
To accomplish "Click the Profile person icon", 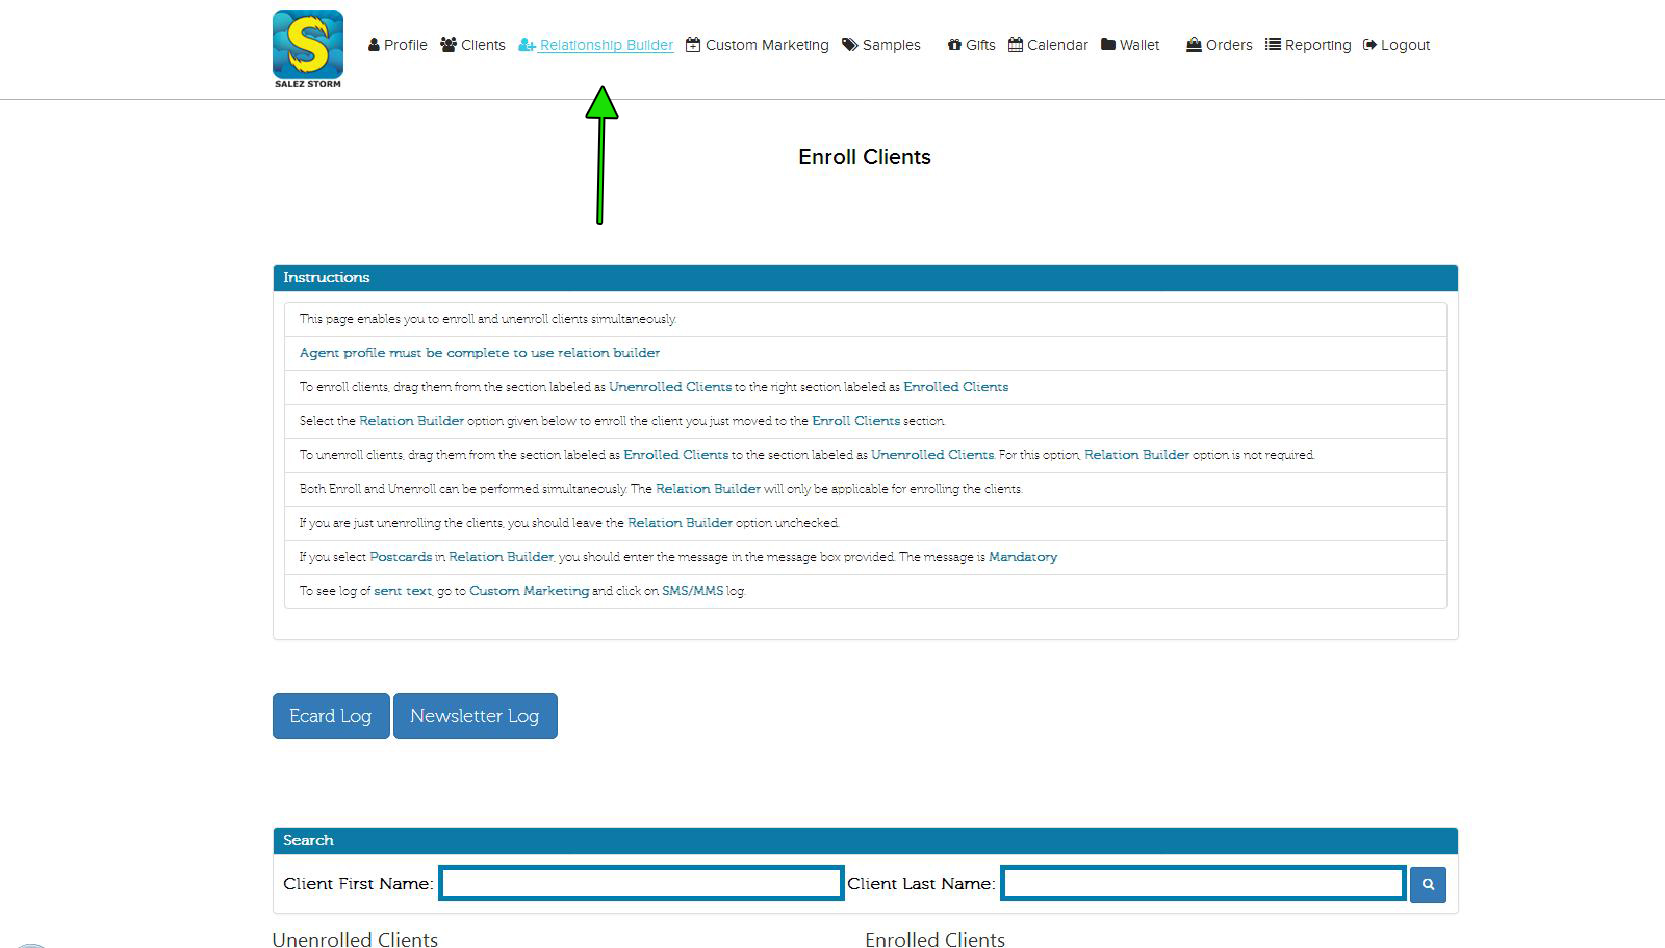I will [x=374, y=45].
